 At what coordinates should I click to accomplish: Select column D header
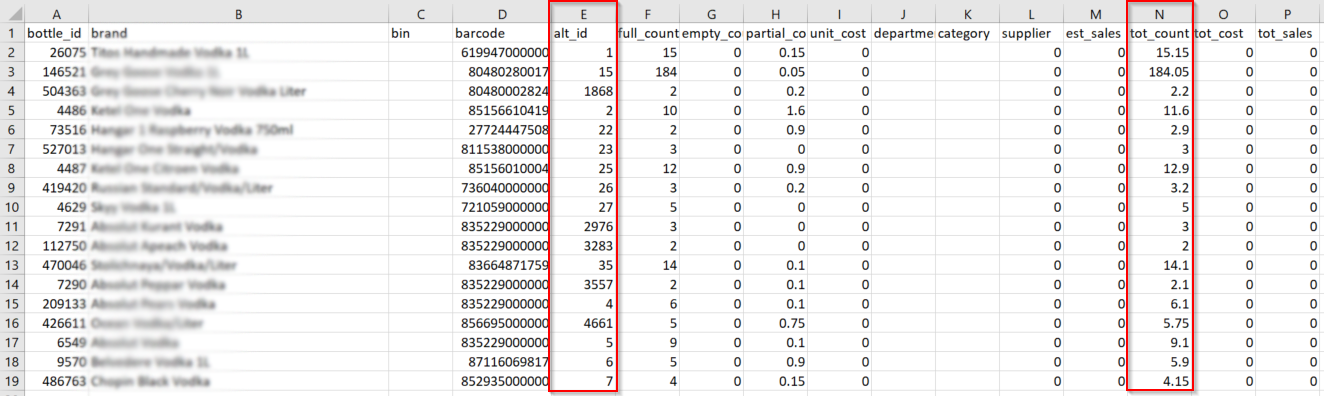(x=501, y=13)
